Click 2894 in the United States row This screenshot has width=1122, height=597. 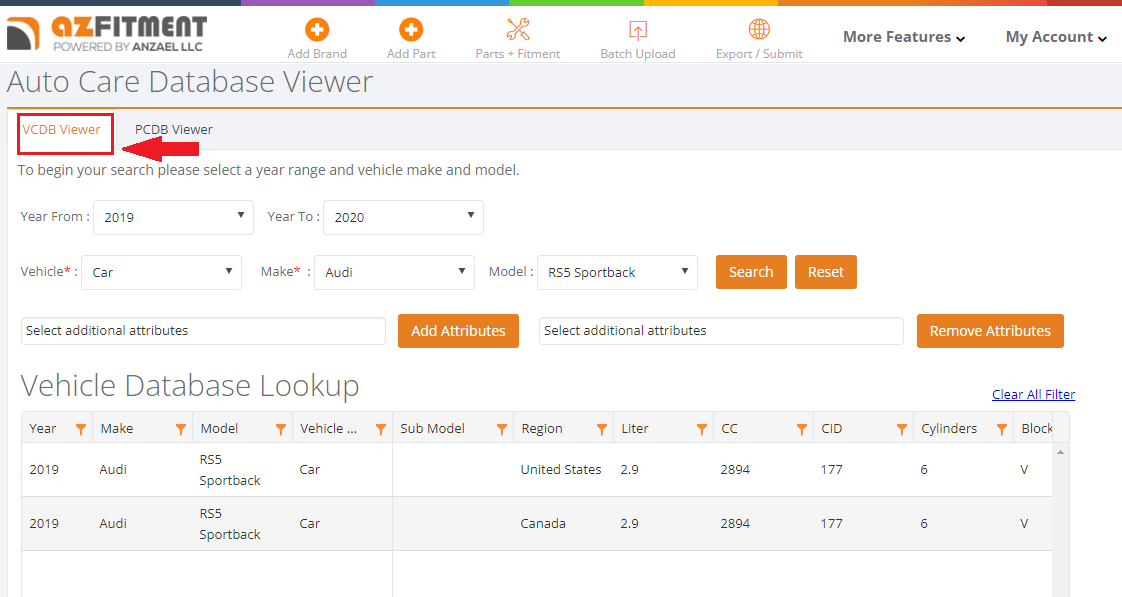(735, 470)
